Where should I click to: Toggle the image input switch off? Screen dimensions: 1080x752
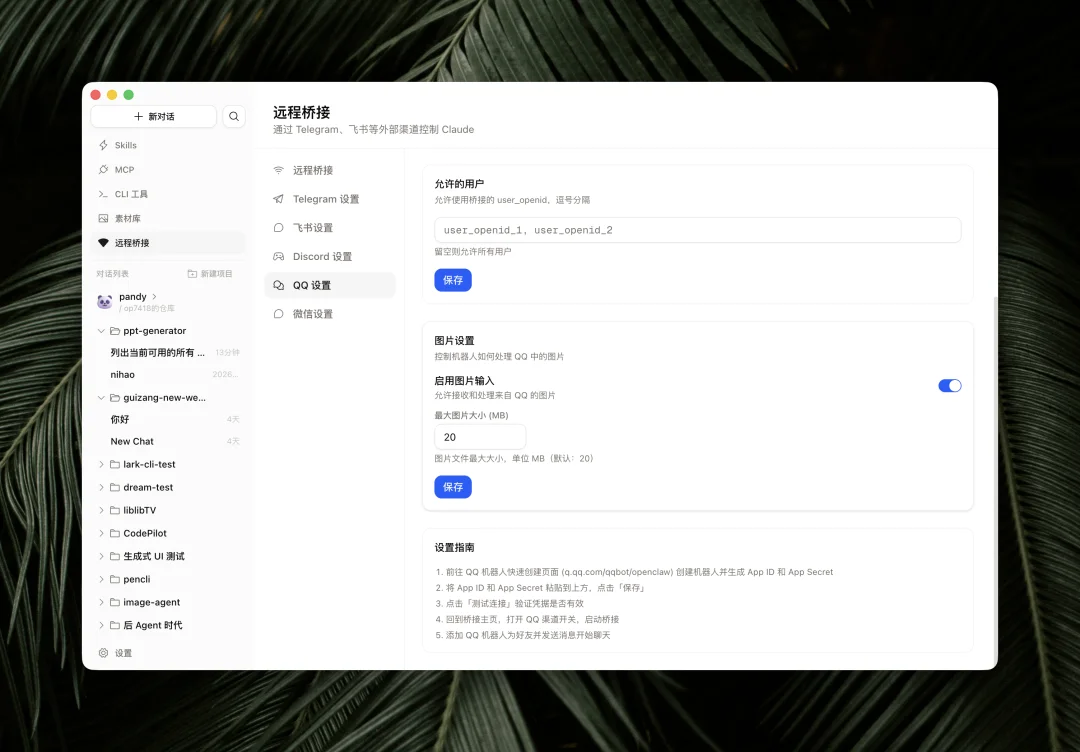click(949, 385)
